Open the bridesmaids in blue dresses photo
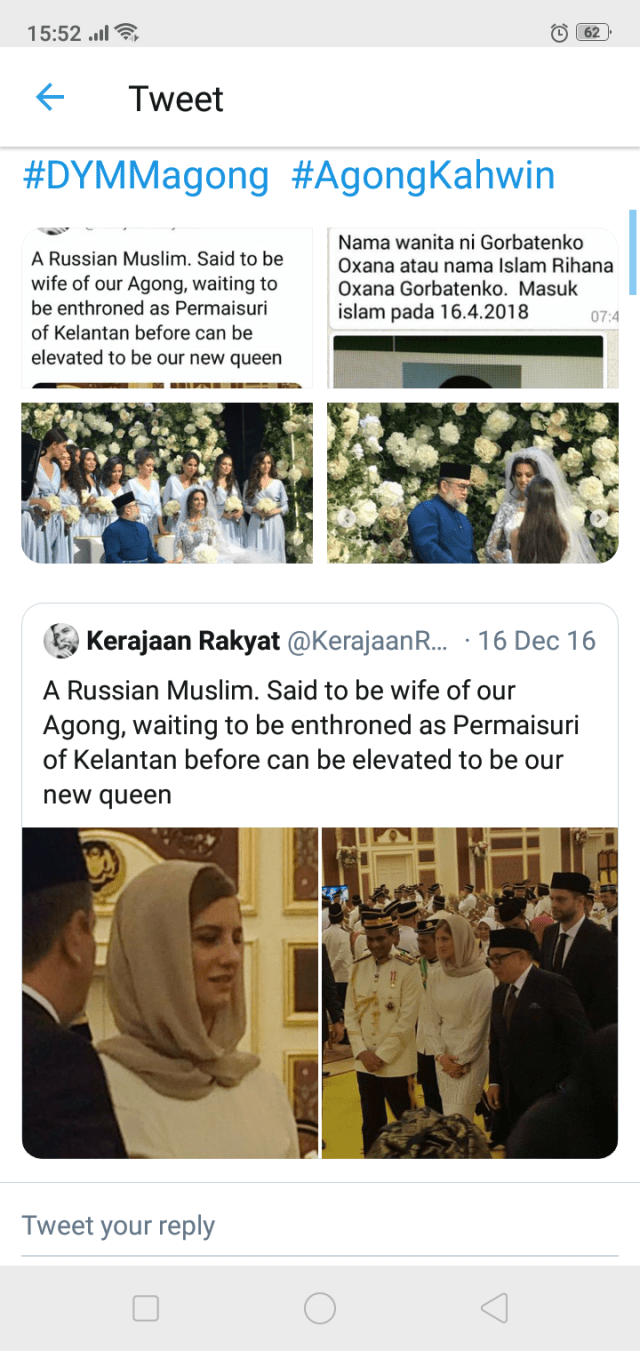 167,483
